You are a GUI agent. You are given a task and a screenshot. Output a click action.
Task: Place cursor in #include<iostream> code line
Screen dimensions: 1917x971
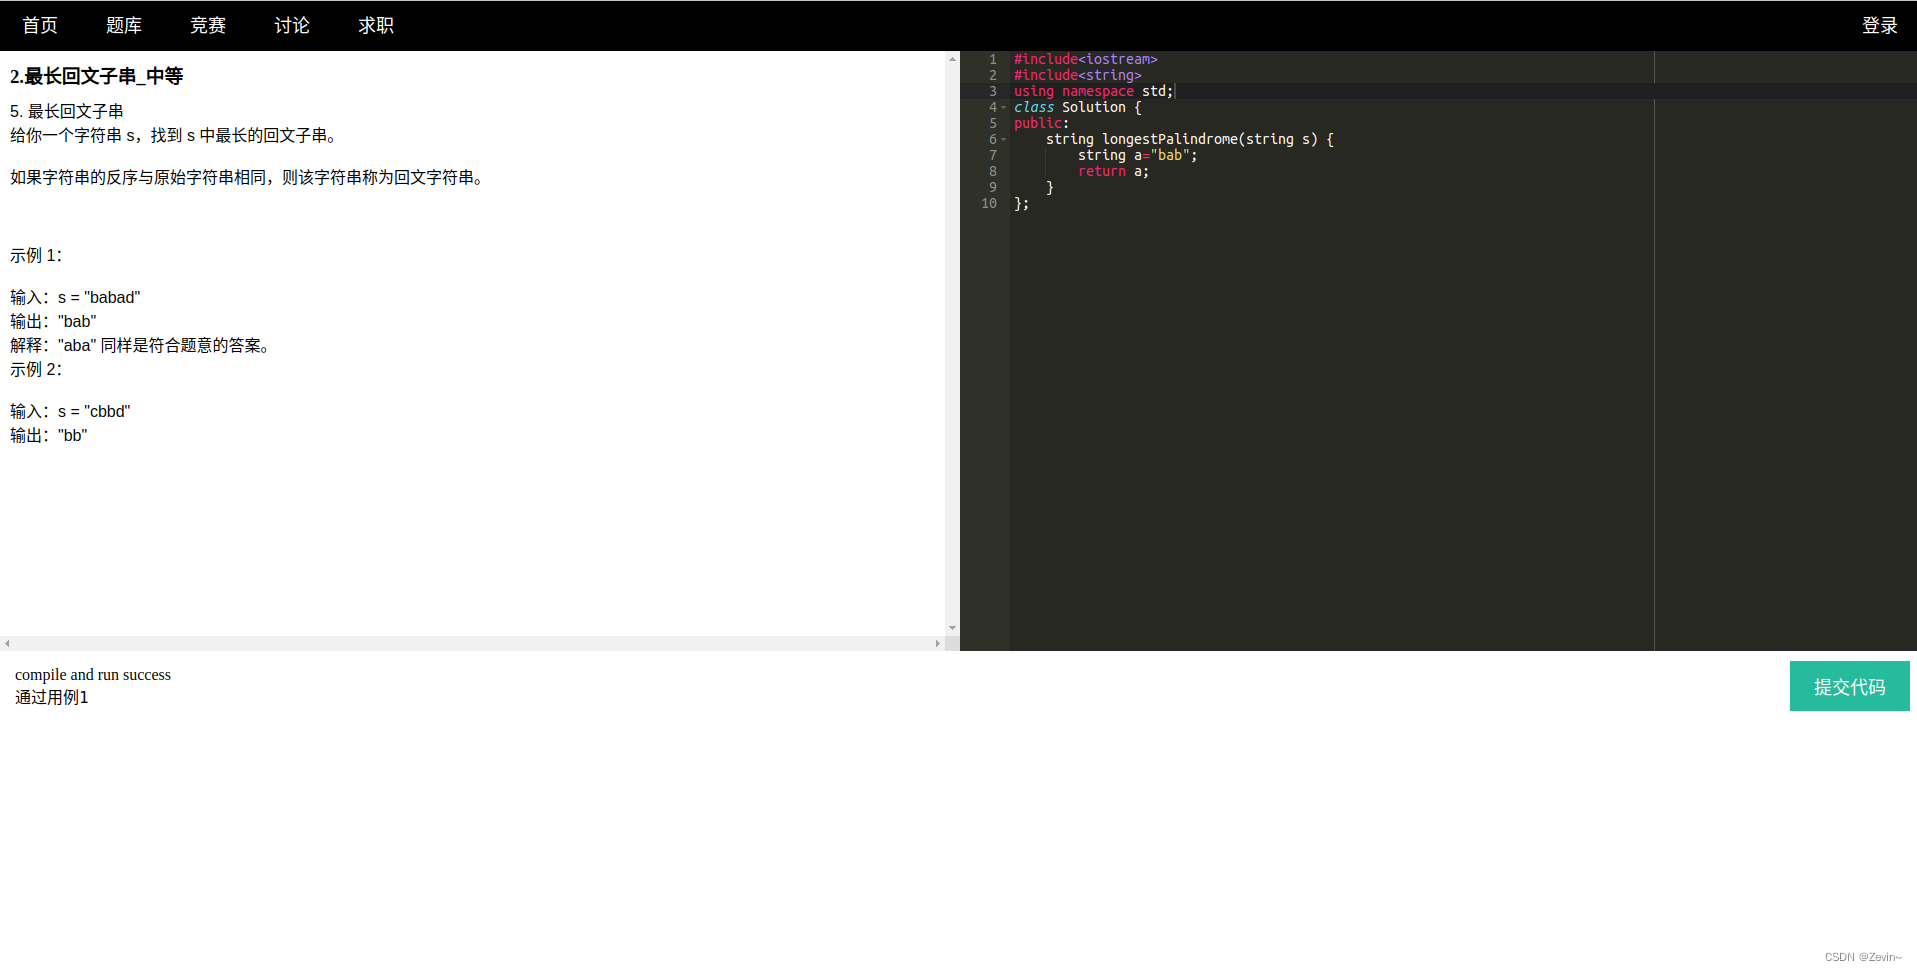point(1085,59)
